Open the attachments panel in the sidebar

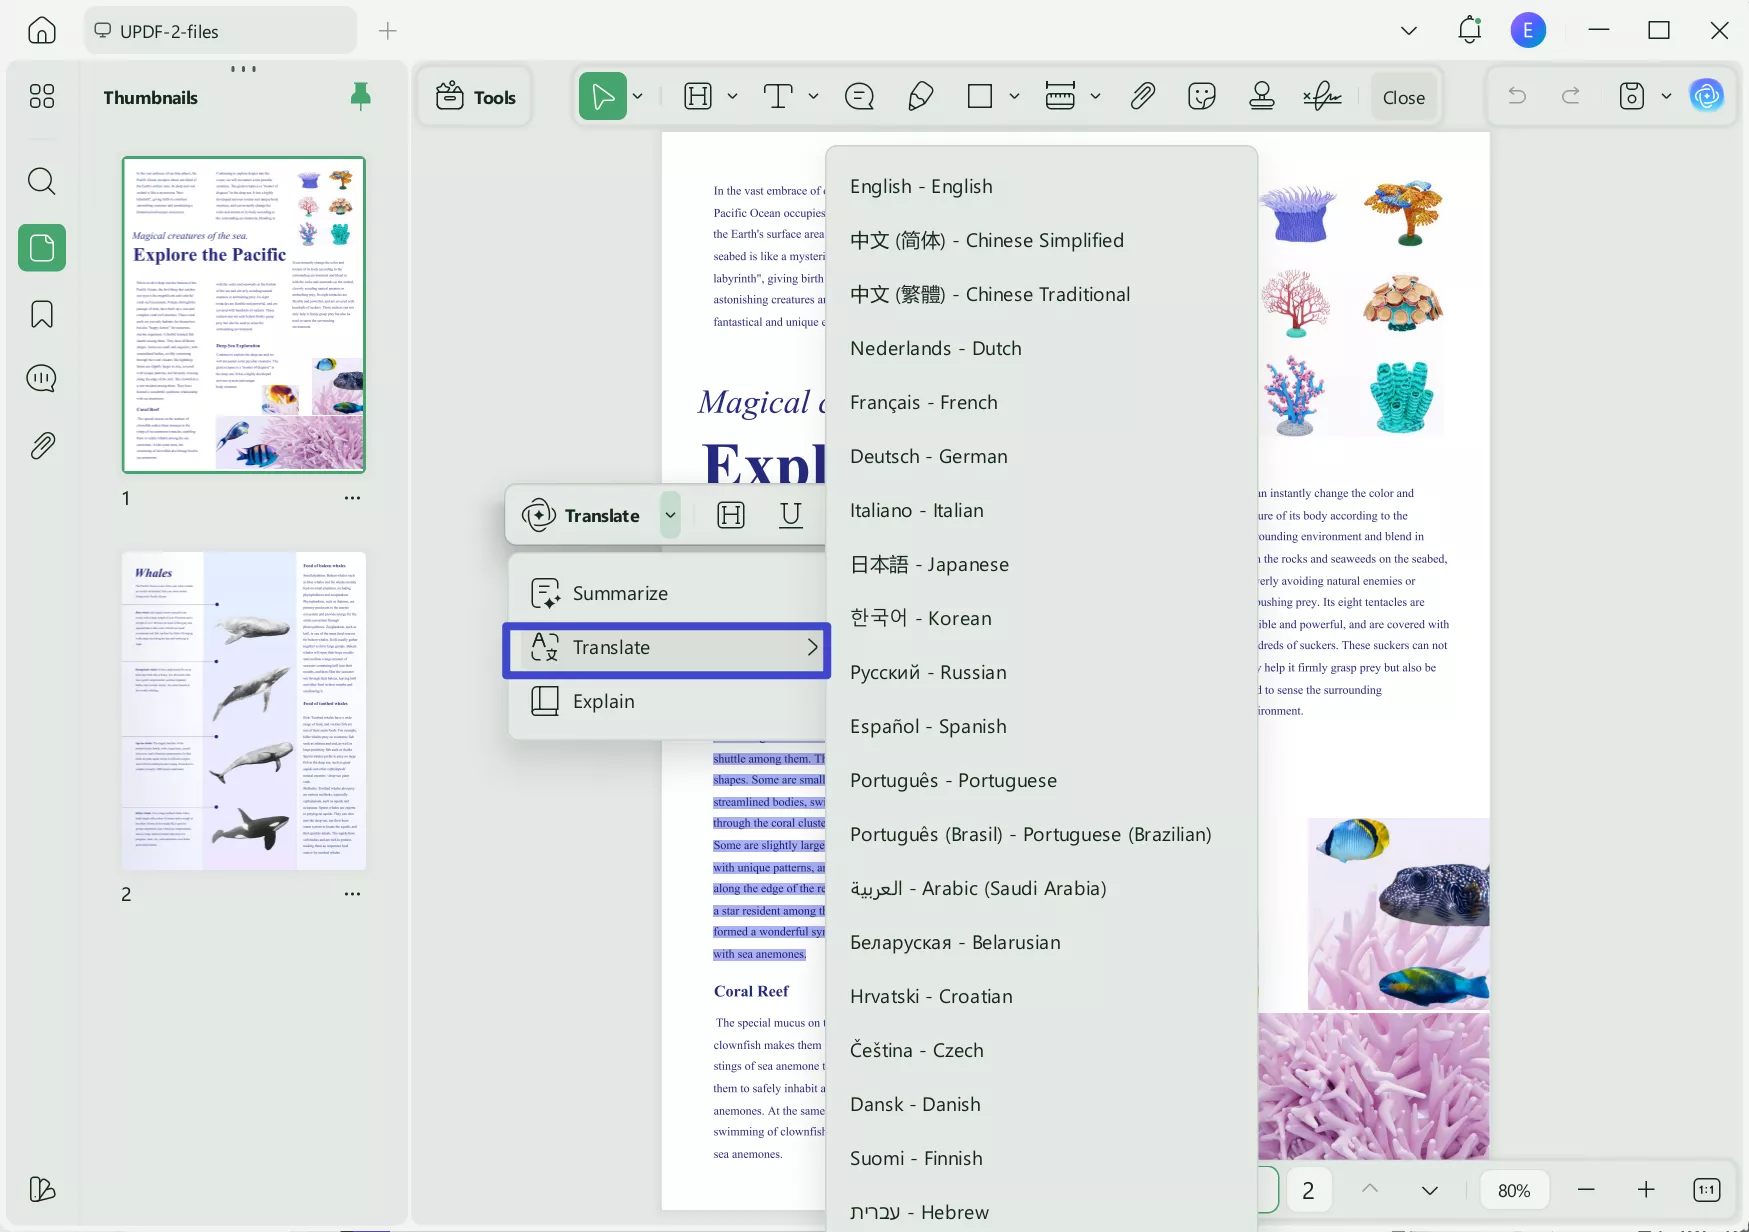[41, 445]
